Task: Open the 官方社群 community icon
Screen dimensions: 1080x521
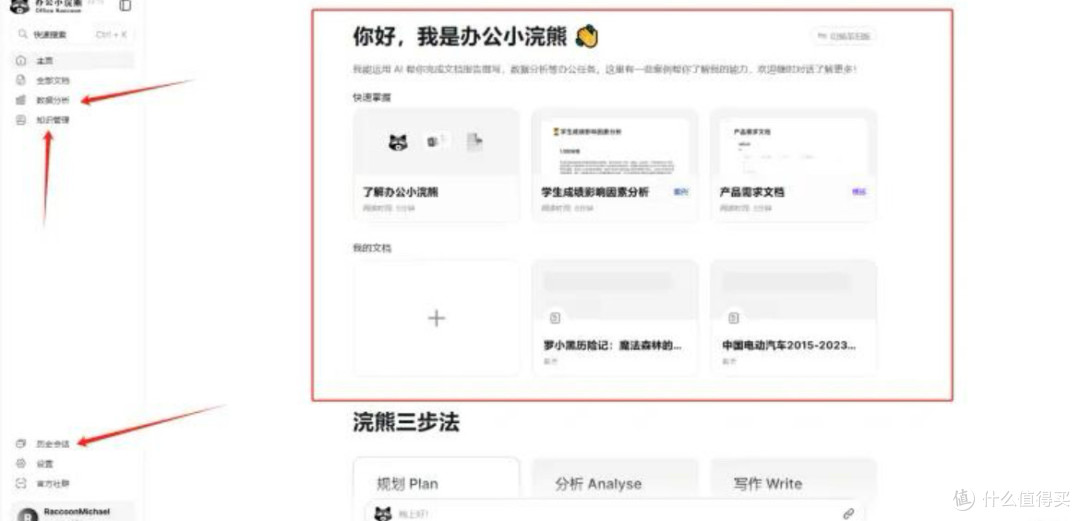Action: click(21, 484)
